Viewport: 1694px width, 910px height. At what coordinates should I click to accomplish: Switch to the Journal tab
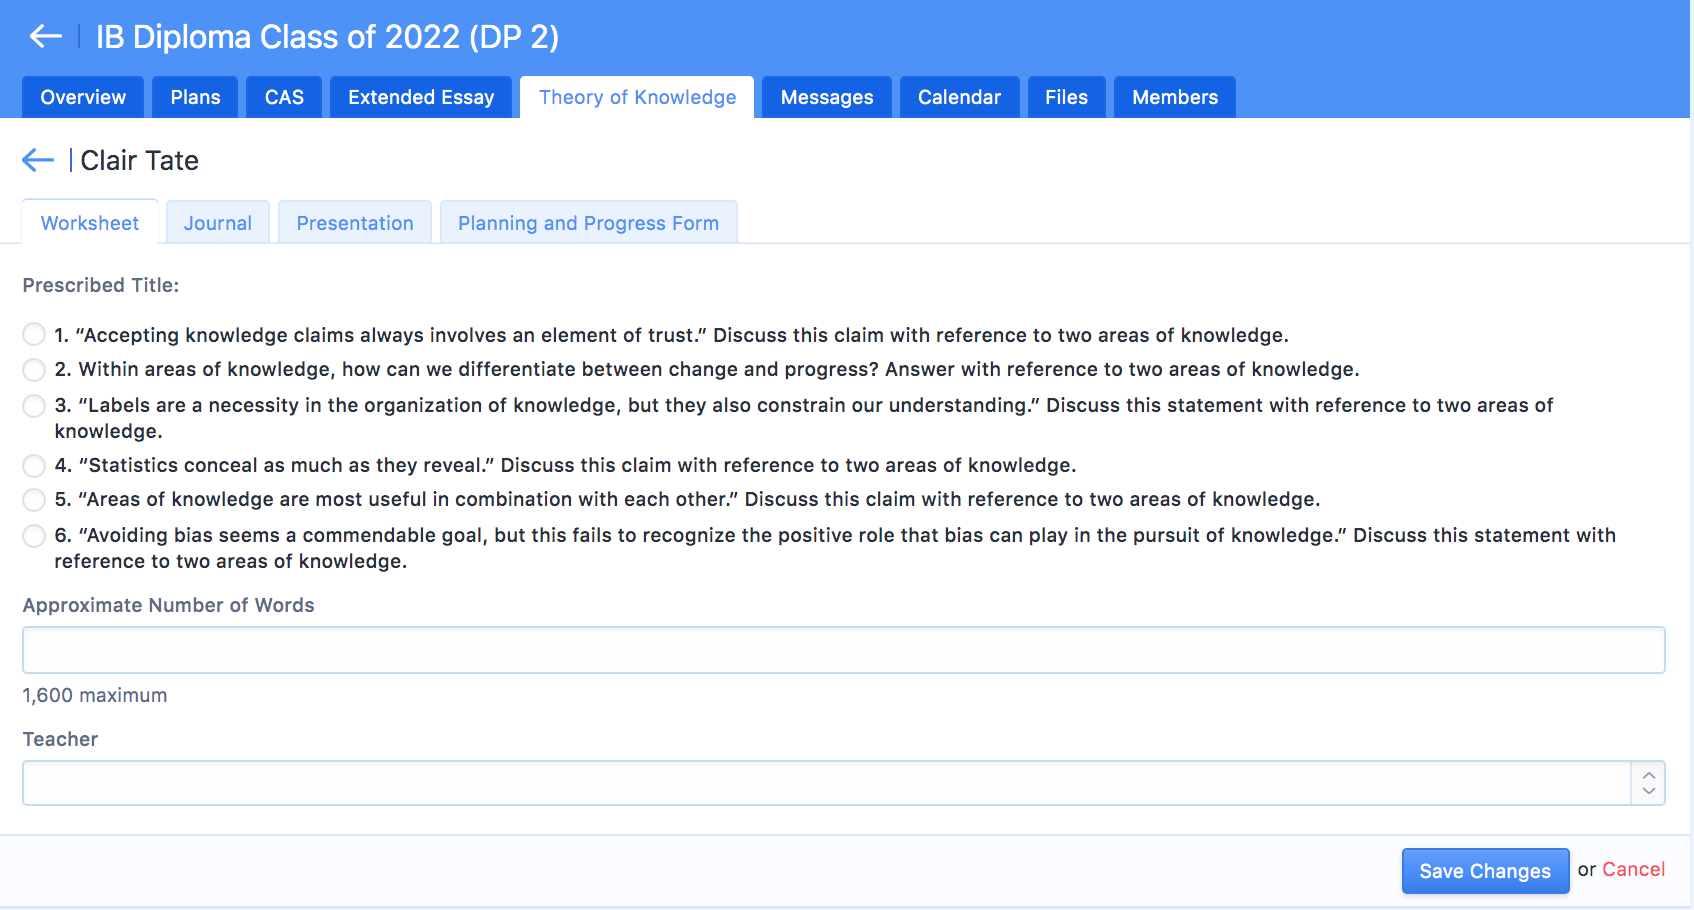[217, 223]
